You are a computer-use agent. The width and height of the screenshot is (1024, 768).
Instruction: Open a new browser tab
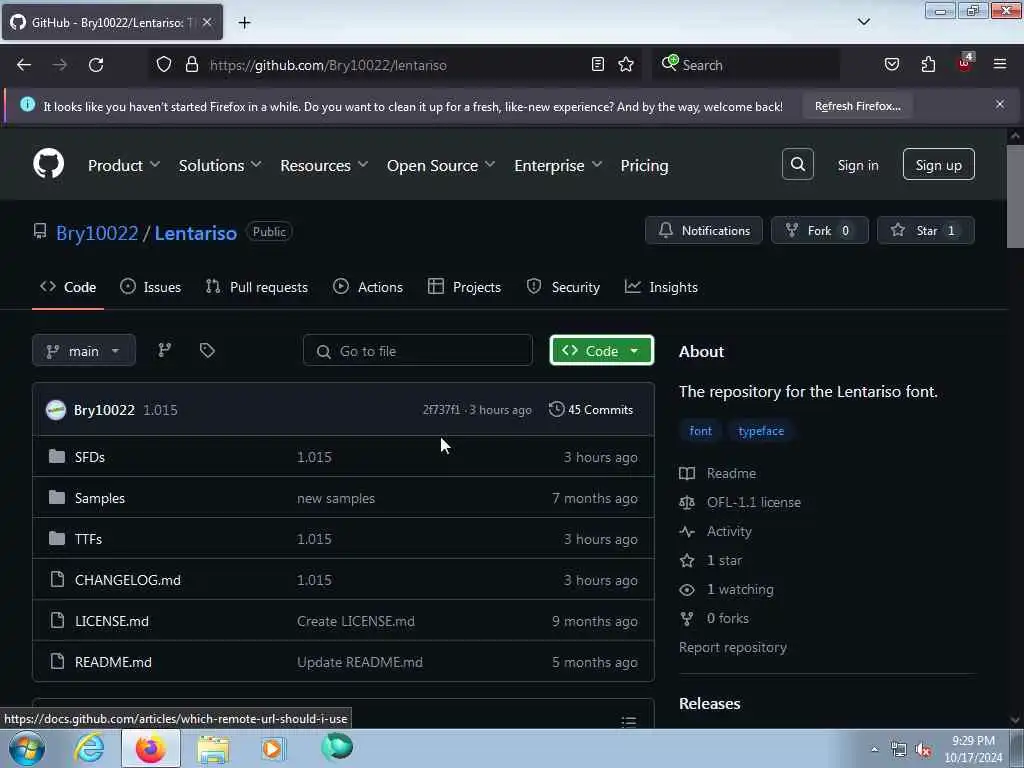tap(244, 23)
